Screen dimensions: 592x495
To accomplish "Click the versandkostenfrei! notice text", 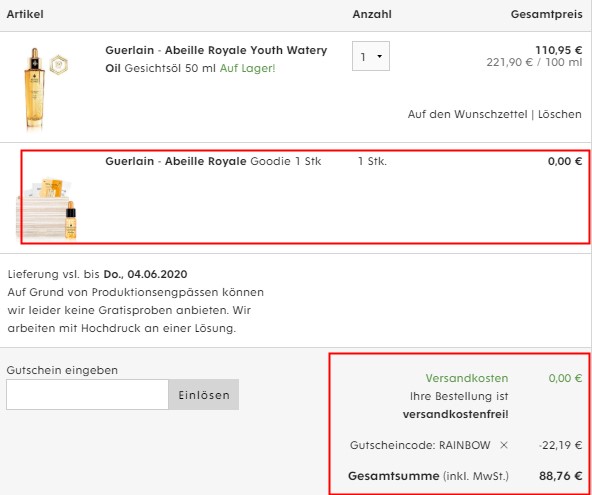I will (455, 414).
